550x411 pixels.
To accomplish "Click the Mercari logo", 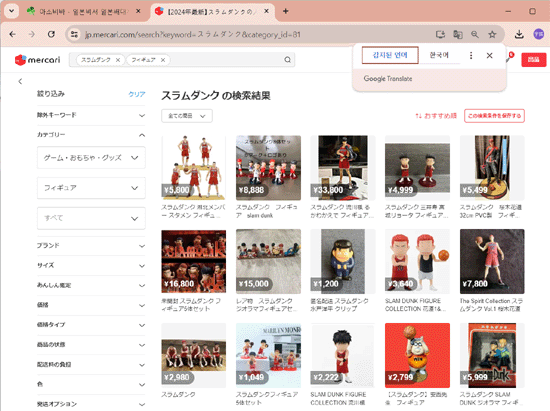I will click(37, 60).
